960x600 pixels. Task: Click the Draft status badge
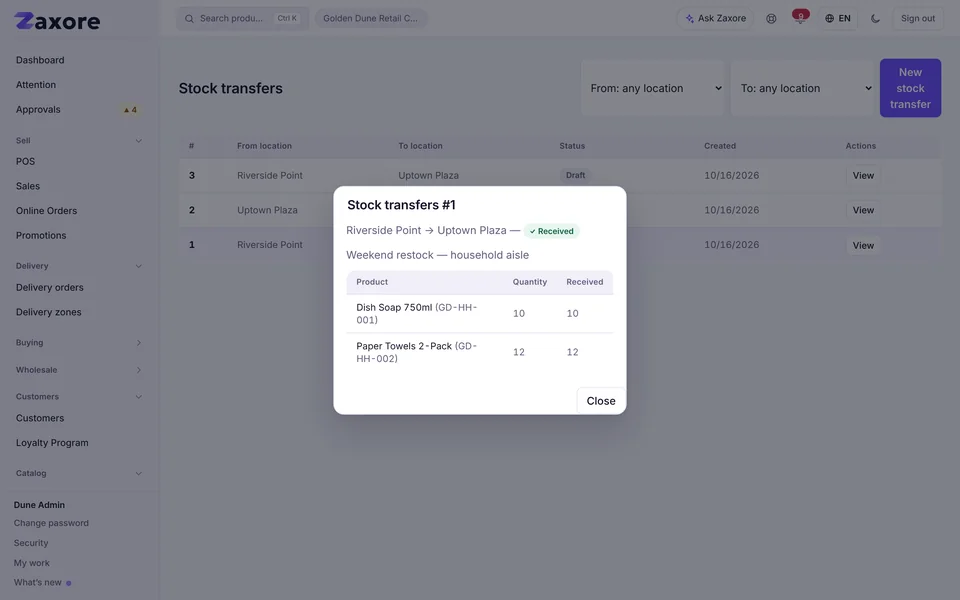pos(575,175)
